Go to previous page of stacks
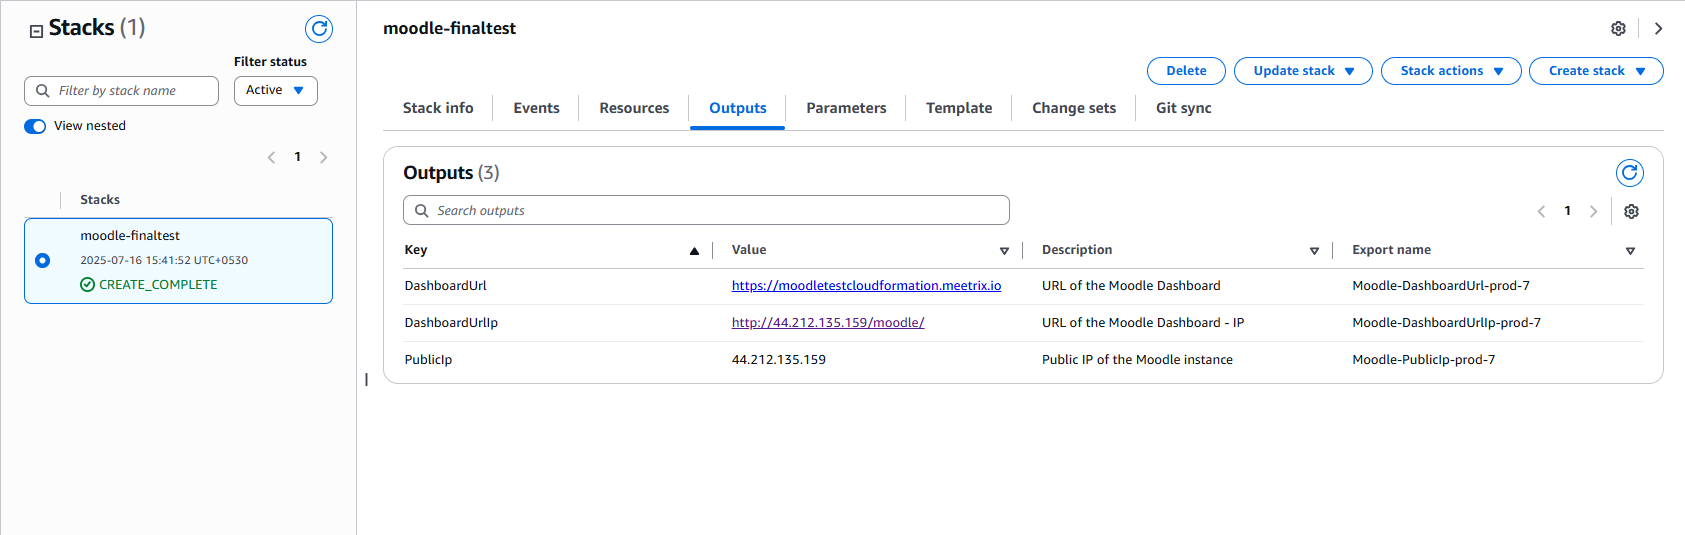Image resolution: width=1685 pixels, height=535 pixels. (271, 157)
